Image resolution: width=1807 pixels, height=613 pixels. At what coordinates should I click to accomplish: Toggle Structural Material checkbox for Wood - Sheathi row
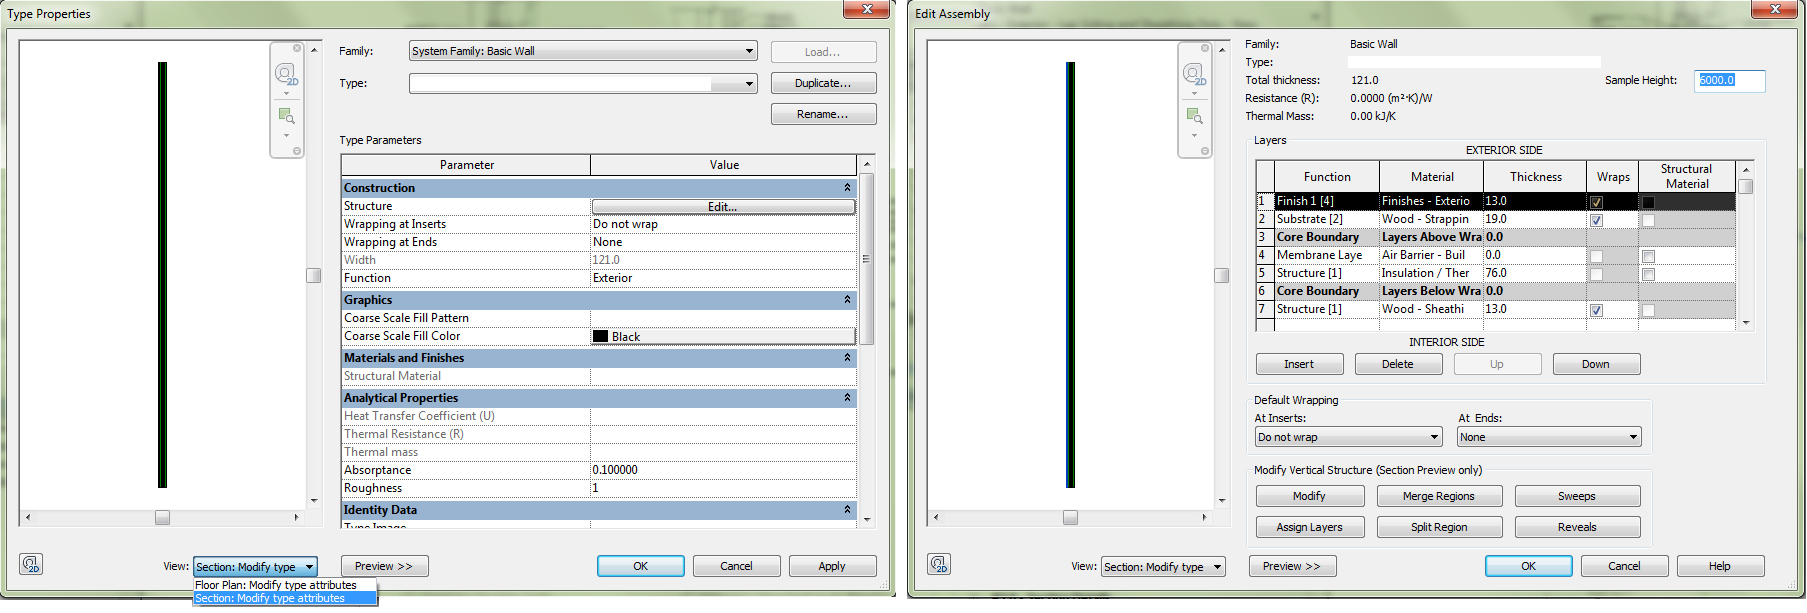point(1648,310)
